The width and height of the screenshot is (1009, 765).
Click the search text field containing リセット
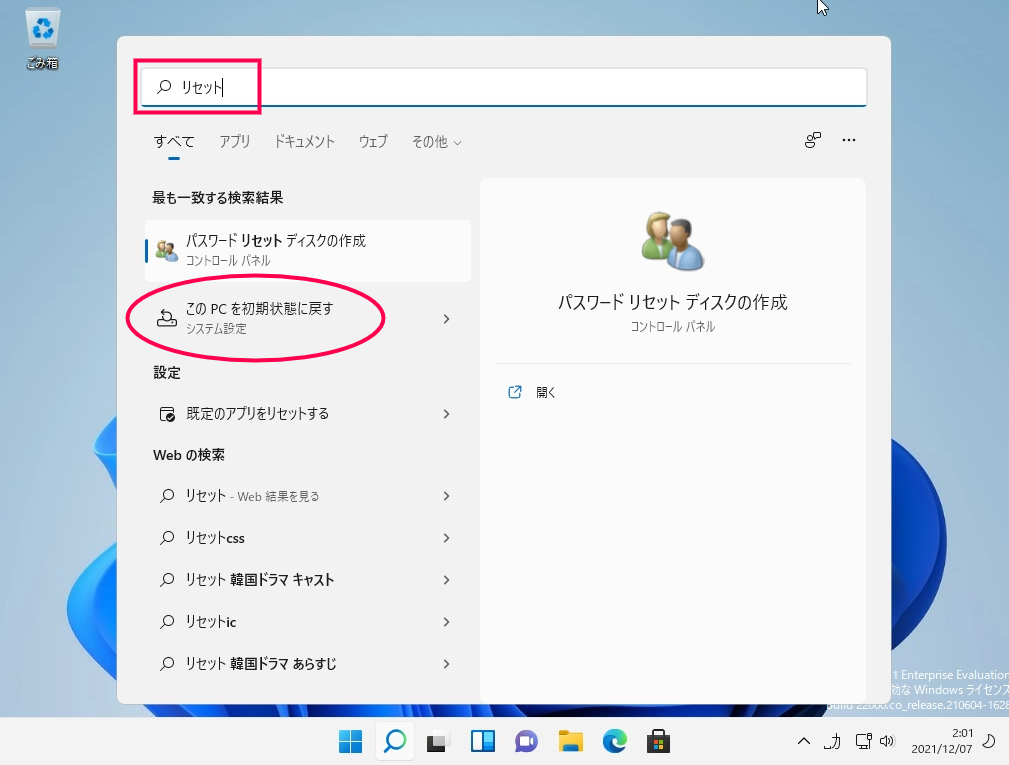[504, 87]
